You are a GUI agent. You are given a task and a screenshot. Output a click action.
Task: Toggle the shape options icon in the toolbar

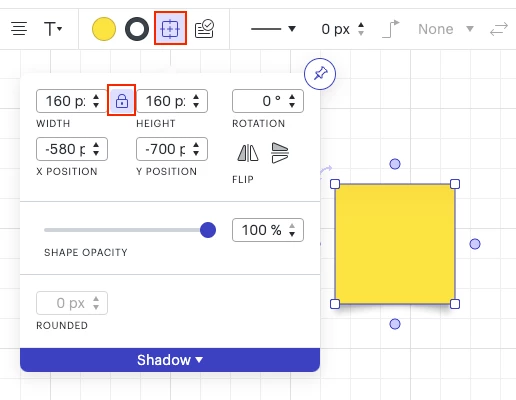coord(170,29)
